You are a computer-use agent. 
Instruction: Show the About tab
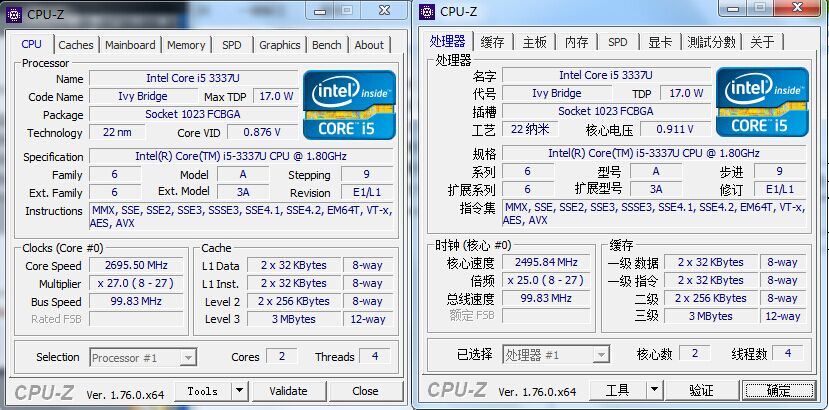[369, 45]
